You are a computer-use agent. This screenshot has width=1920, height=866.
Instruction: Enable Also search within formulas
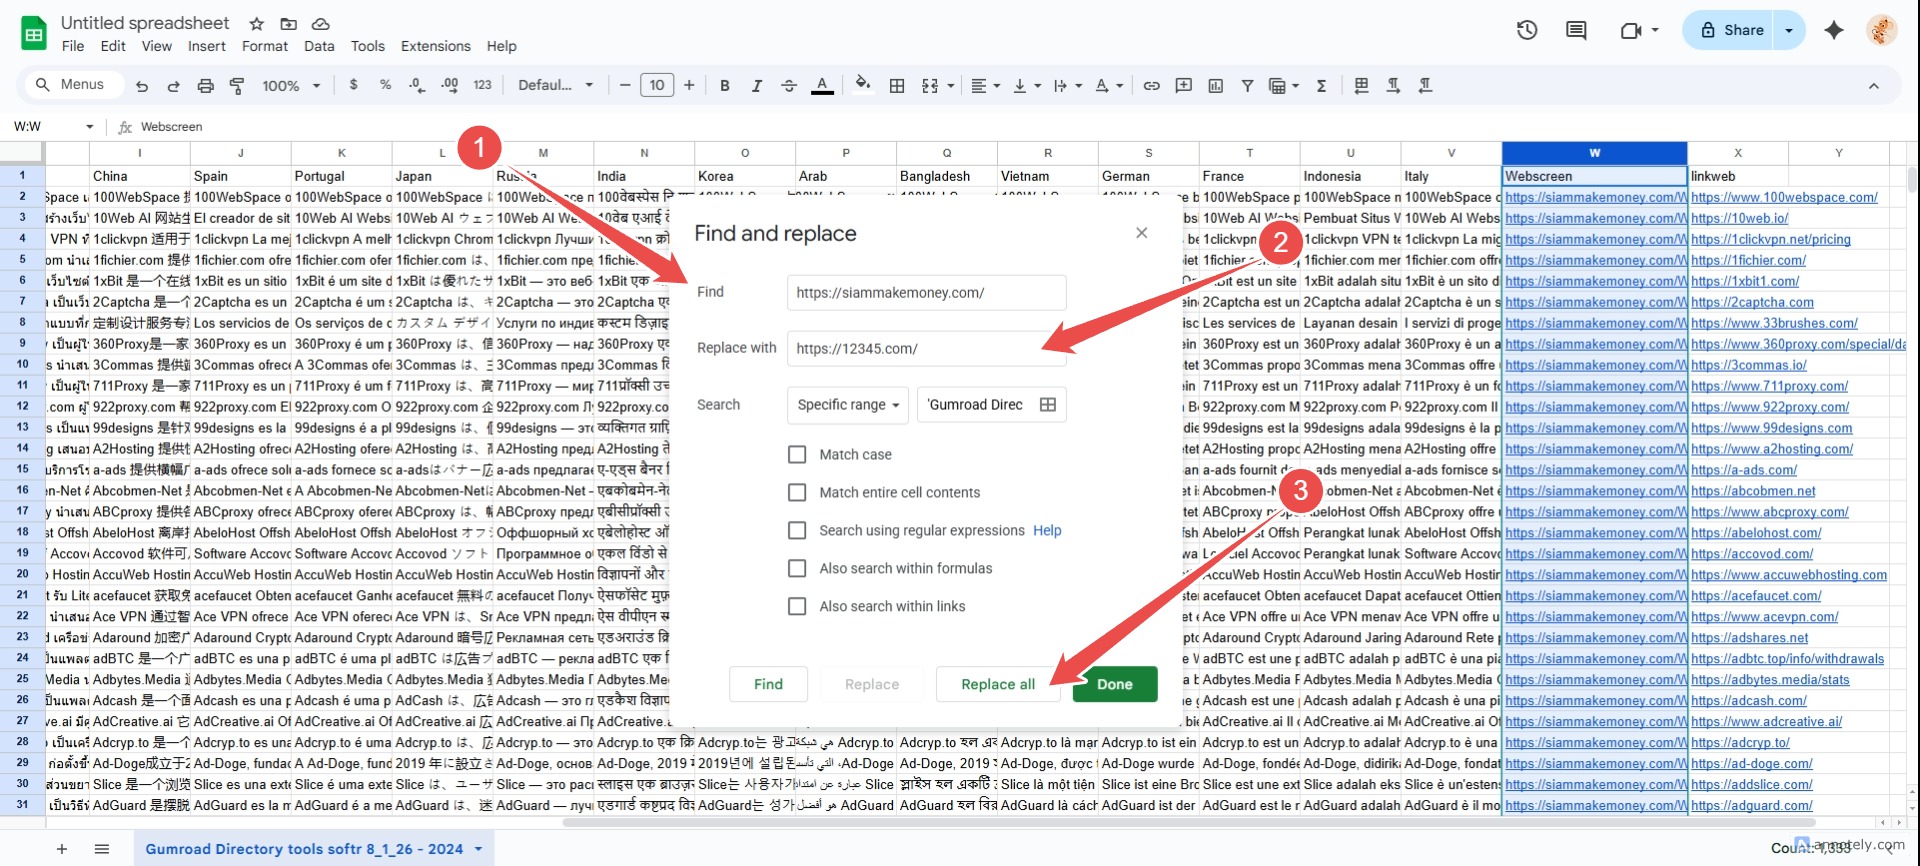(x=797, y=569)
